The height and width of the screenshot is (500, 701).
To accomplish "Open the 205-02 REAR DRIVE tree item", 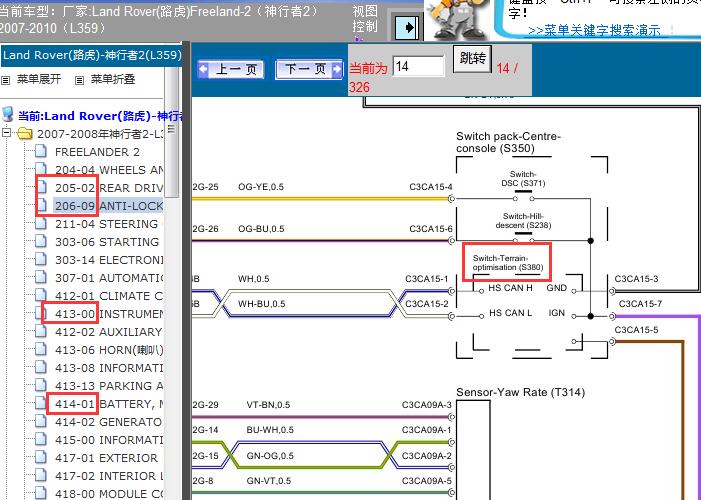I will [x=109, y=188].
